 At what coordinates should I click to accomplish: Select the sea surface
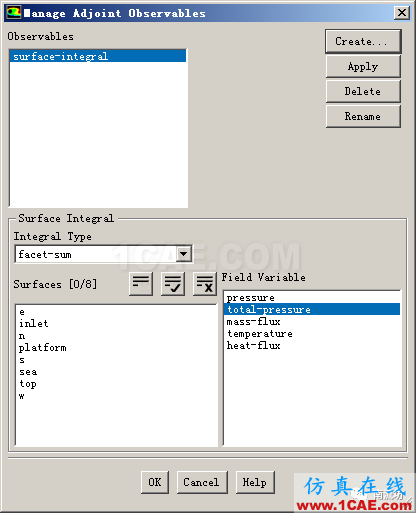pyautogui.click(x=116, y=372)
